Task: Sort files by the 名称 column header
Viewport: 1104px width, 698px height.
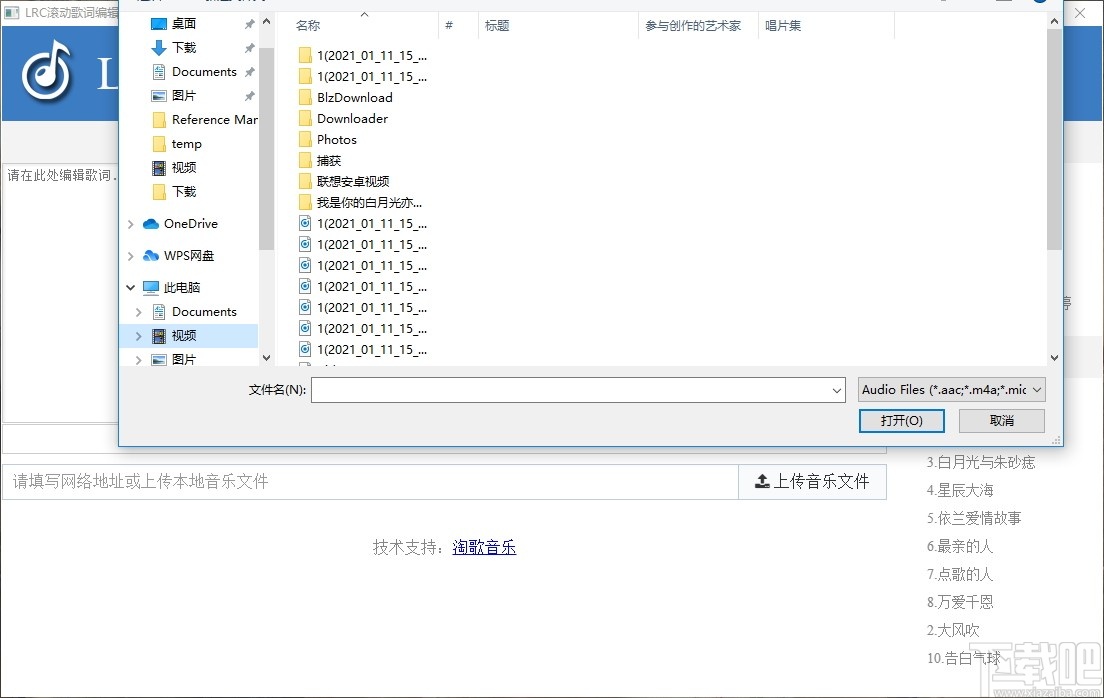Action: tap(307, 25)
